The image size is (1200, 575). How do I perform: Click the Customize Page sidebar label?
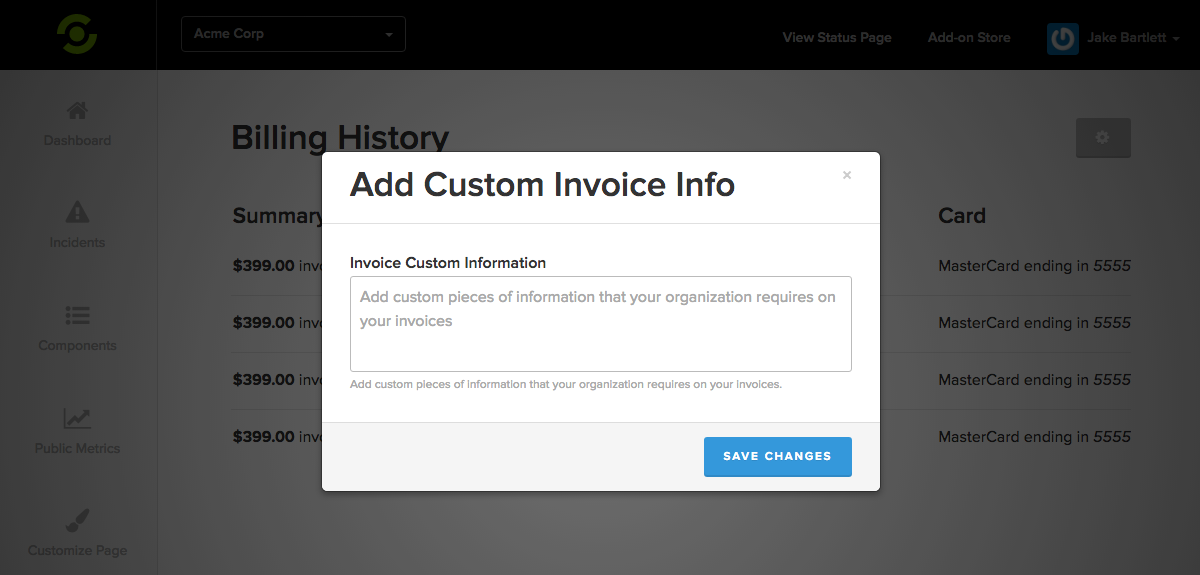pyautogui.click(x=77, y=551)
